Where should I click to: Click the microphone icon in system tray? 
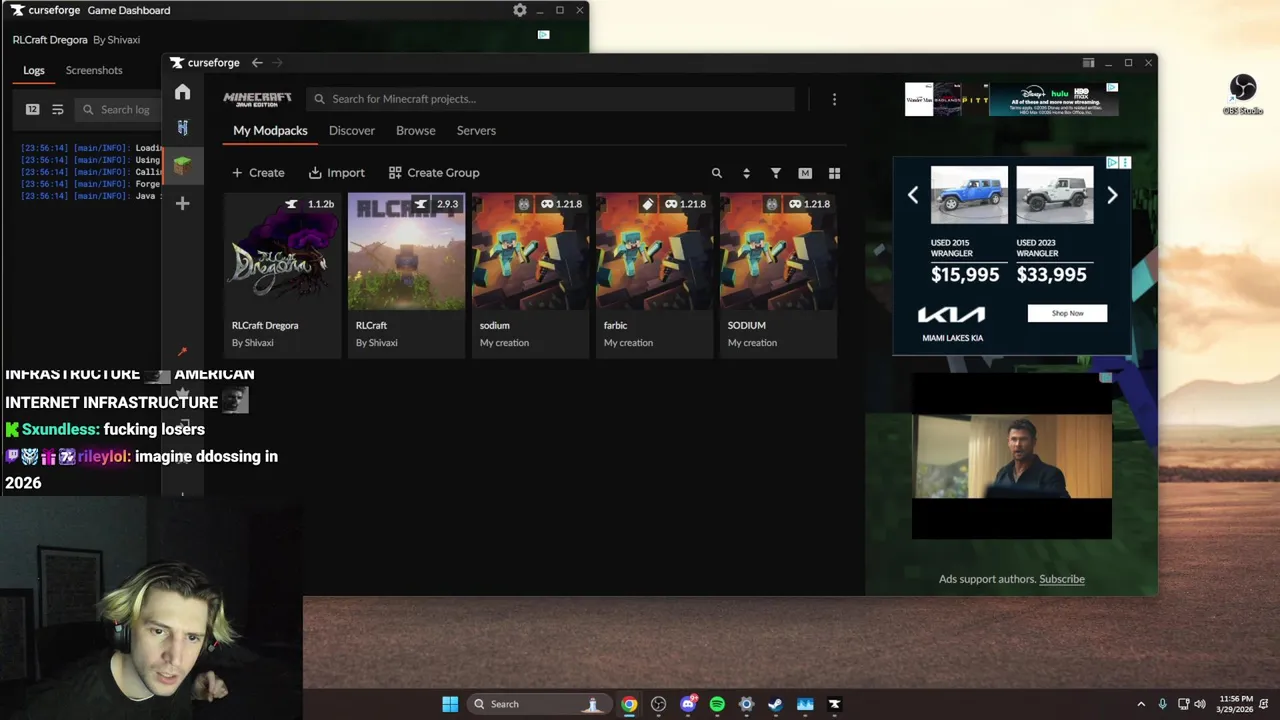pyautogui.click(x=1162, y=704)
